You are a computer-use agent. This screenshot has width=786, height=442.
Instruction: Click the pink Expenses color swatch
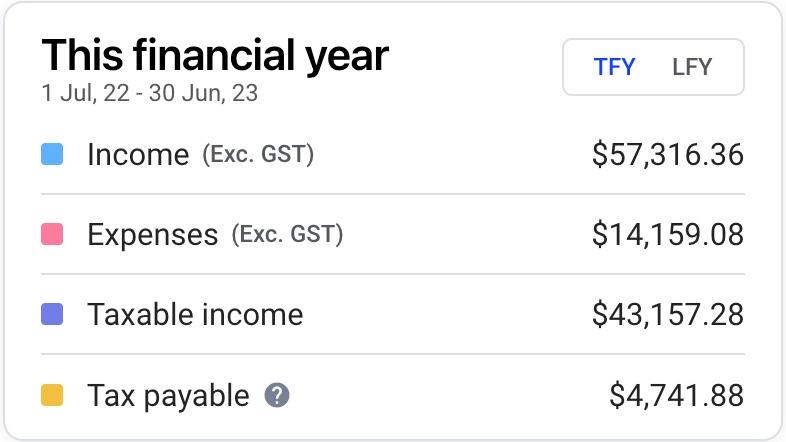click(52, 234)
